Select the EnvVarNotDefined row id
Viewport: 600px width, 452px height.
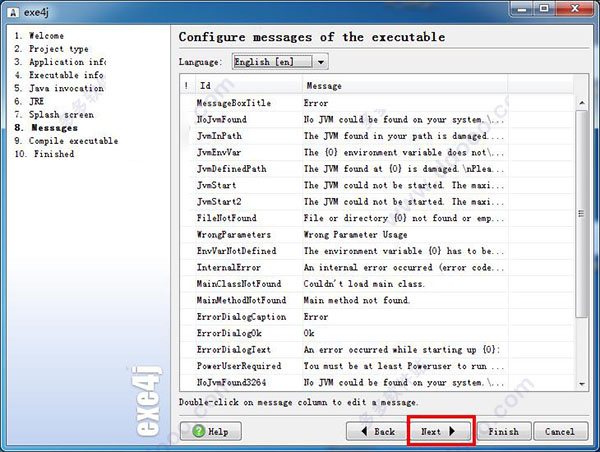(236, 251)
